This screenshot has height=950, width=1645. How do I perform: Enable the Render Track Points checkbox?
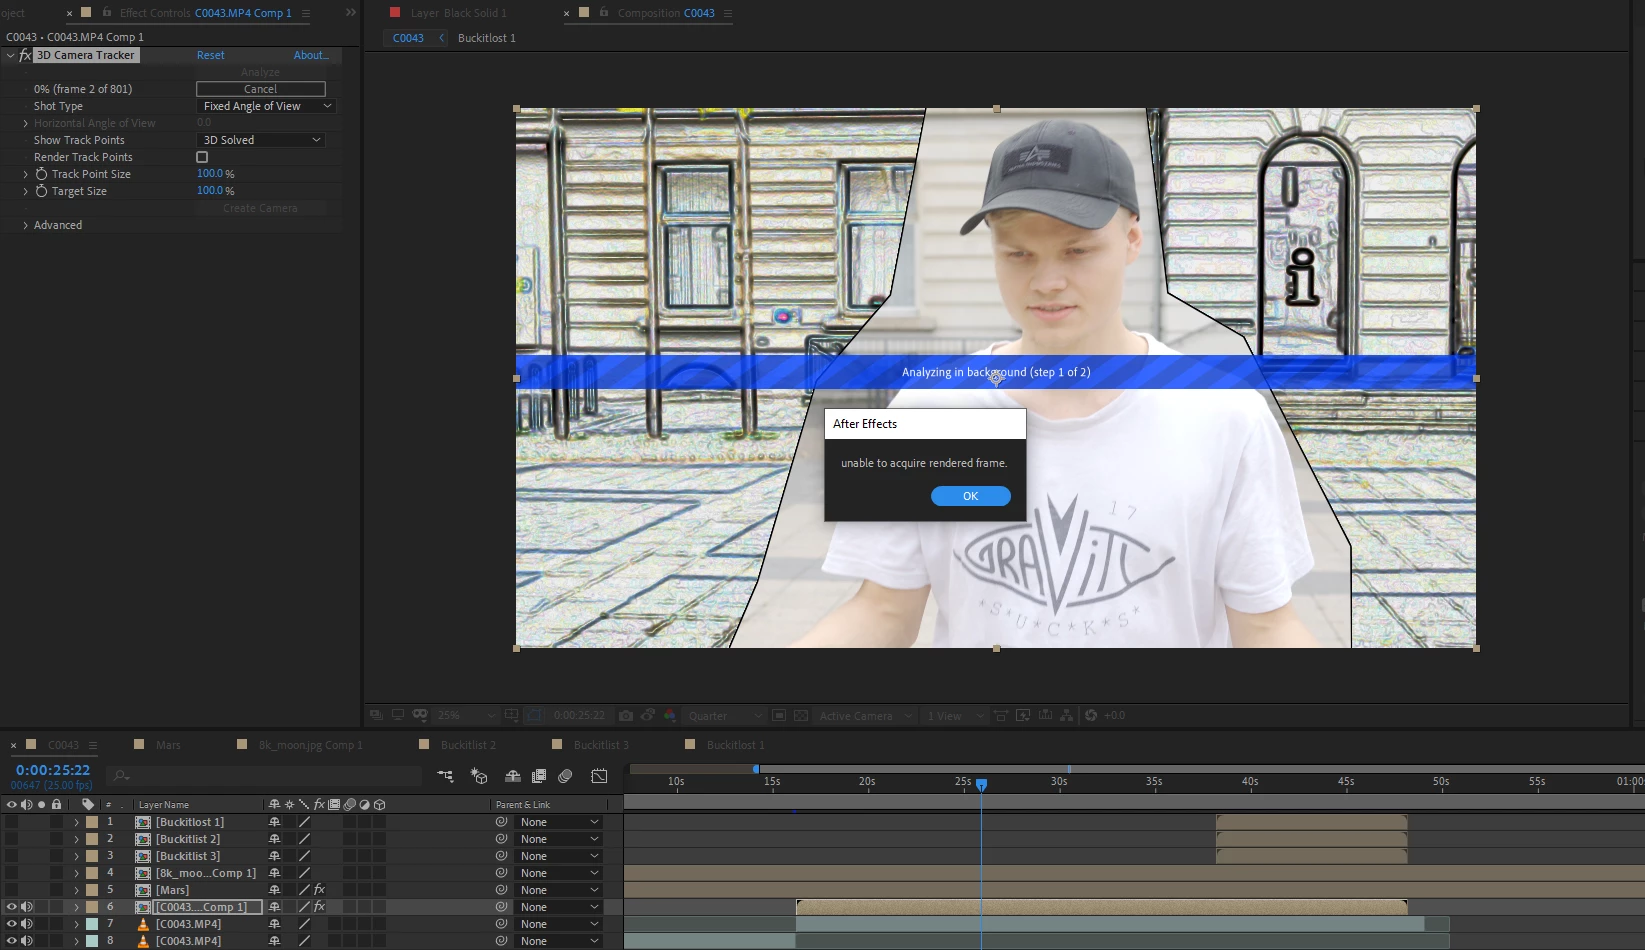202,157
